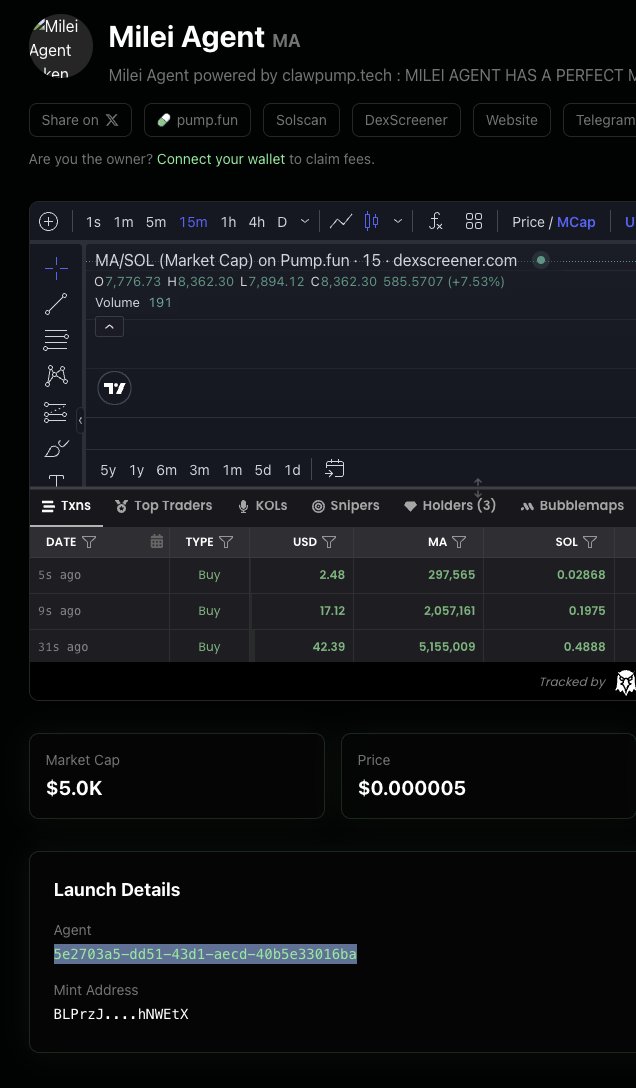The height and width of the screenshot is (1088, 636).
Task: Open the Txns tab
Action: [x=67, y=506]
